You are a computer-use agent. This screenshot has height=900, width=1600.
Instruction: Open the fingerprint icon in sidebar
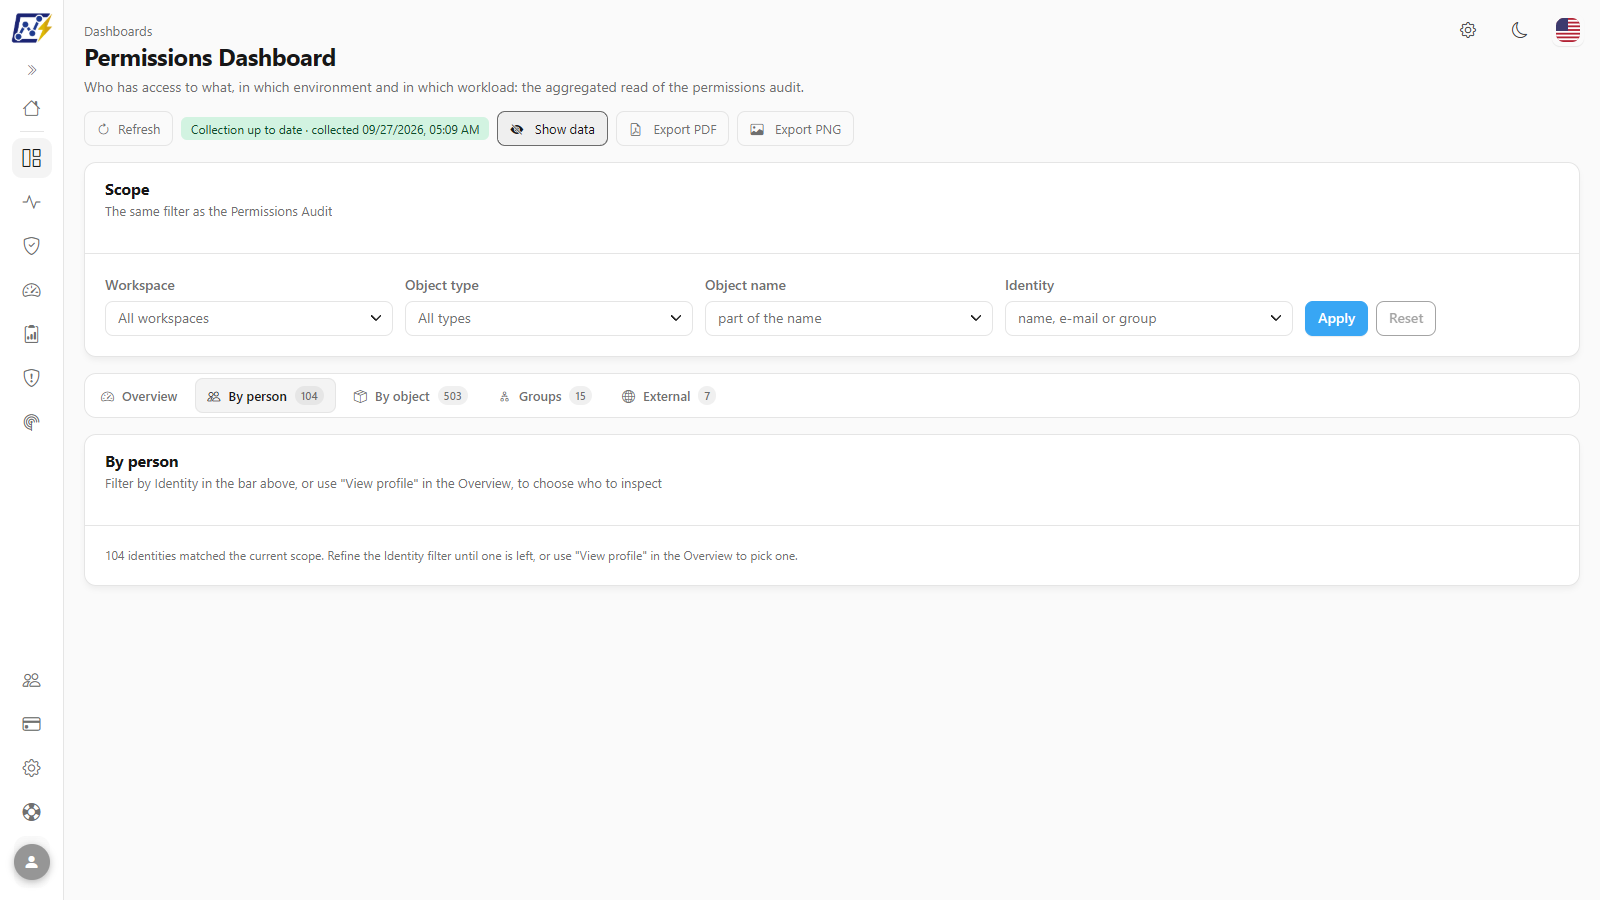(32, 422)
